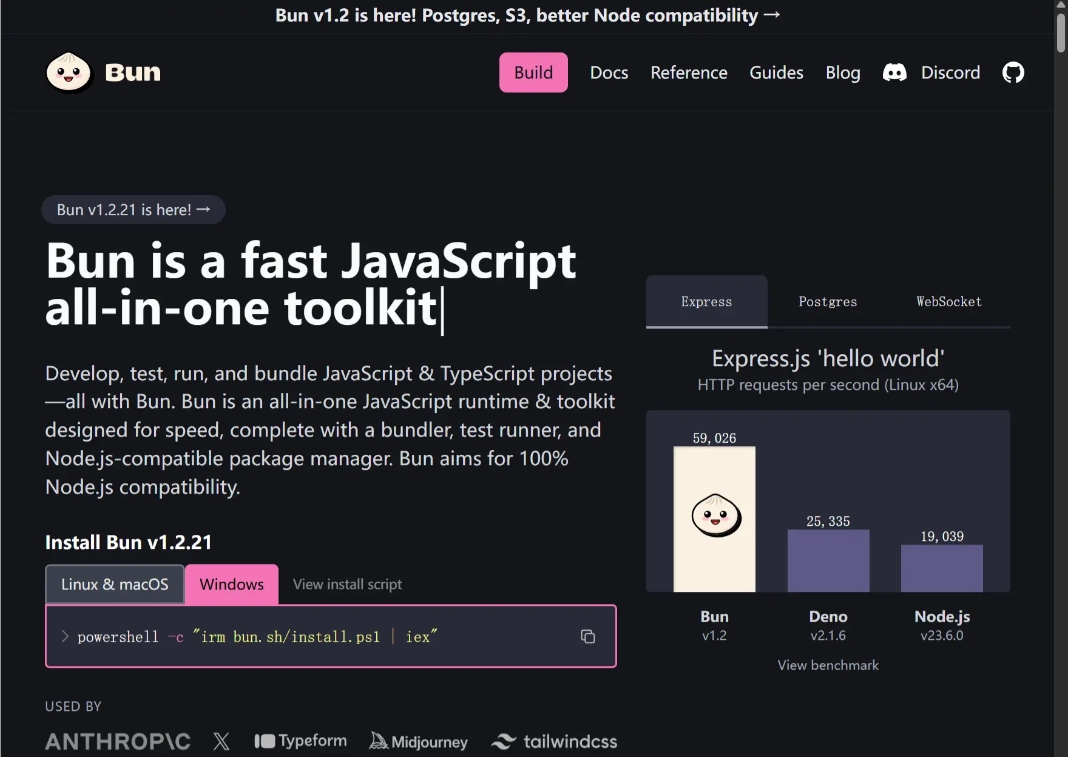The width and height of the screenshot is (1068, 757).
Task: Click the Bun v1.2 chart label
Action: (714, 625)
